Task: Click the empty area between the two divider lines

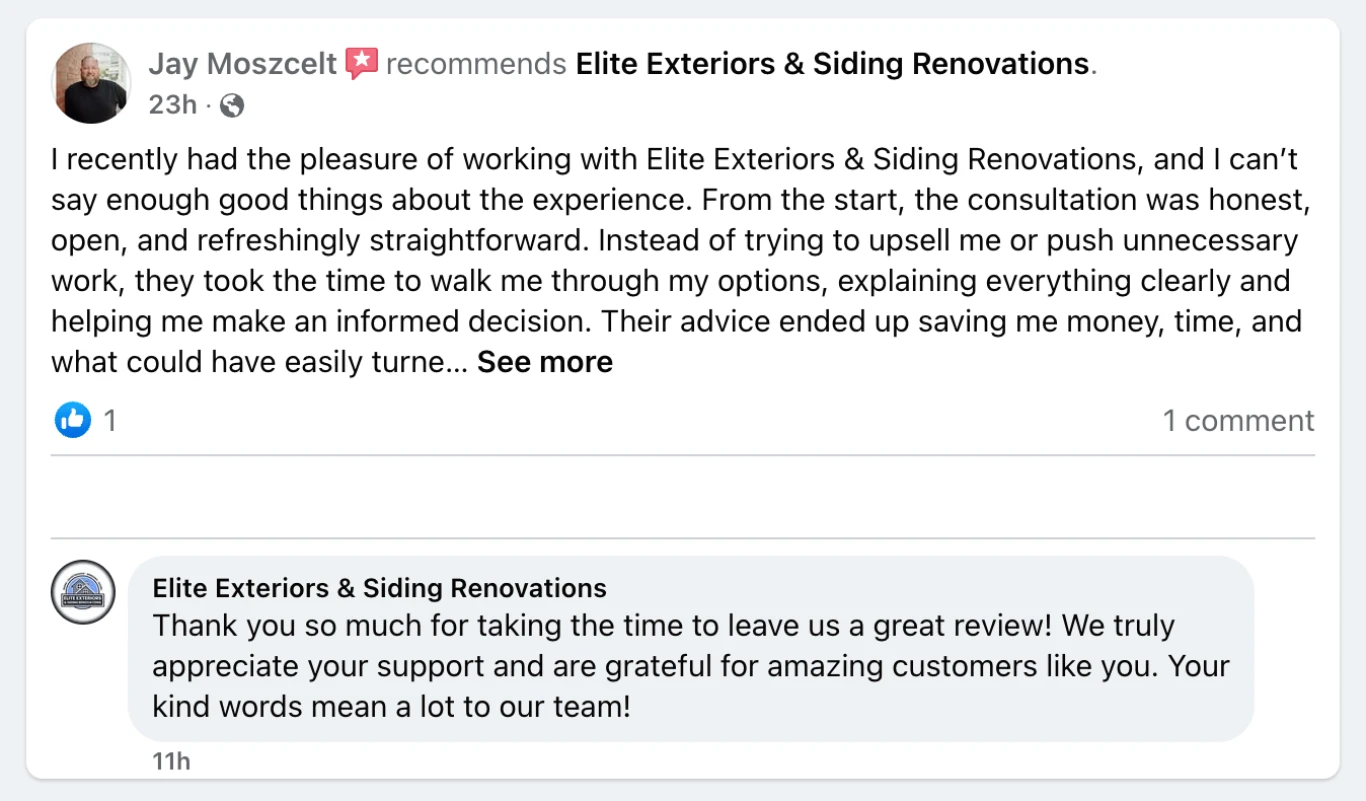Action: coord(683,497)
